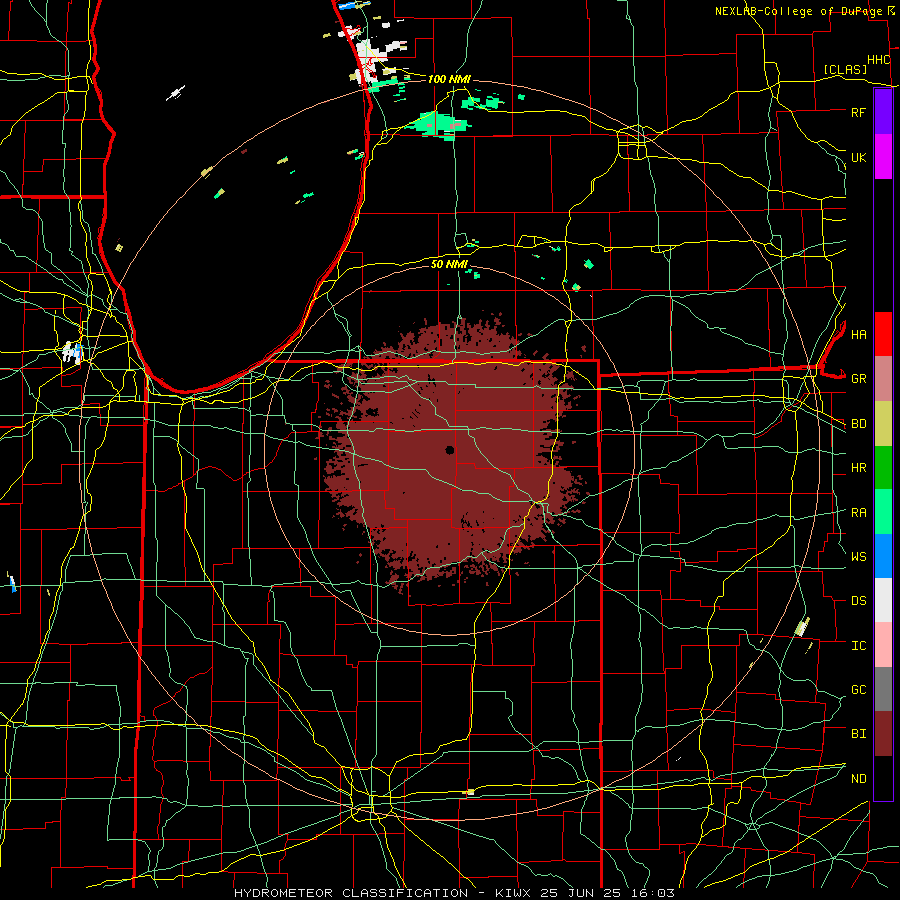
Task: Click the BD legend label
Action: coord(858,424)
